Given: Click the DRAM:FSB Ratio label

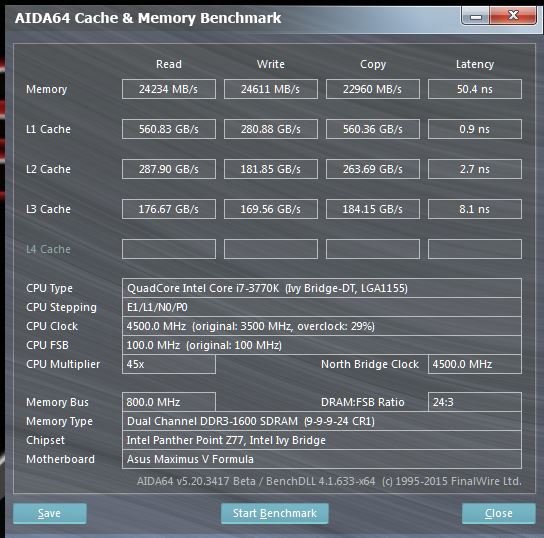Looking at the screenshot, I should point(363,402).
